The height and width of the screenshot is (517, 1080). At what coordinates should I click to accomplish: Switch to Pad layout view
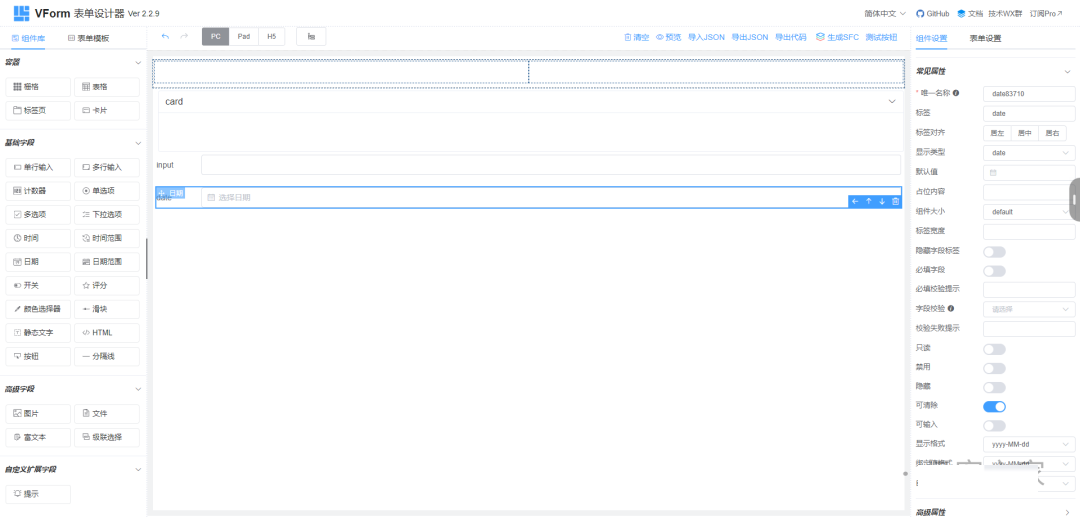click(x=243, y=36)
